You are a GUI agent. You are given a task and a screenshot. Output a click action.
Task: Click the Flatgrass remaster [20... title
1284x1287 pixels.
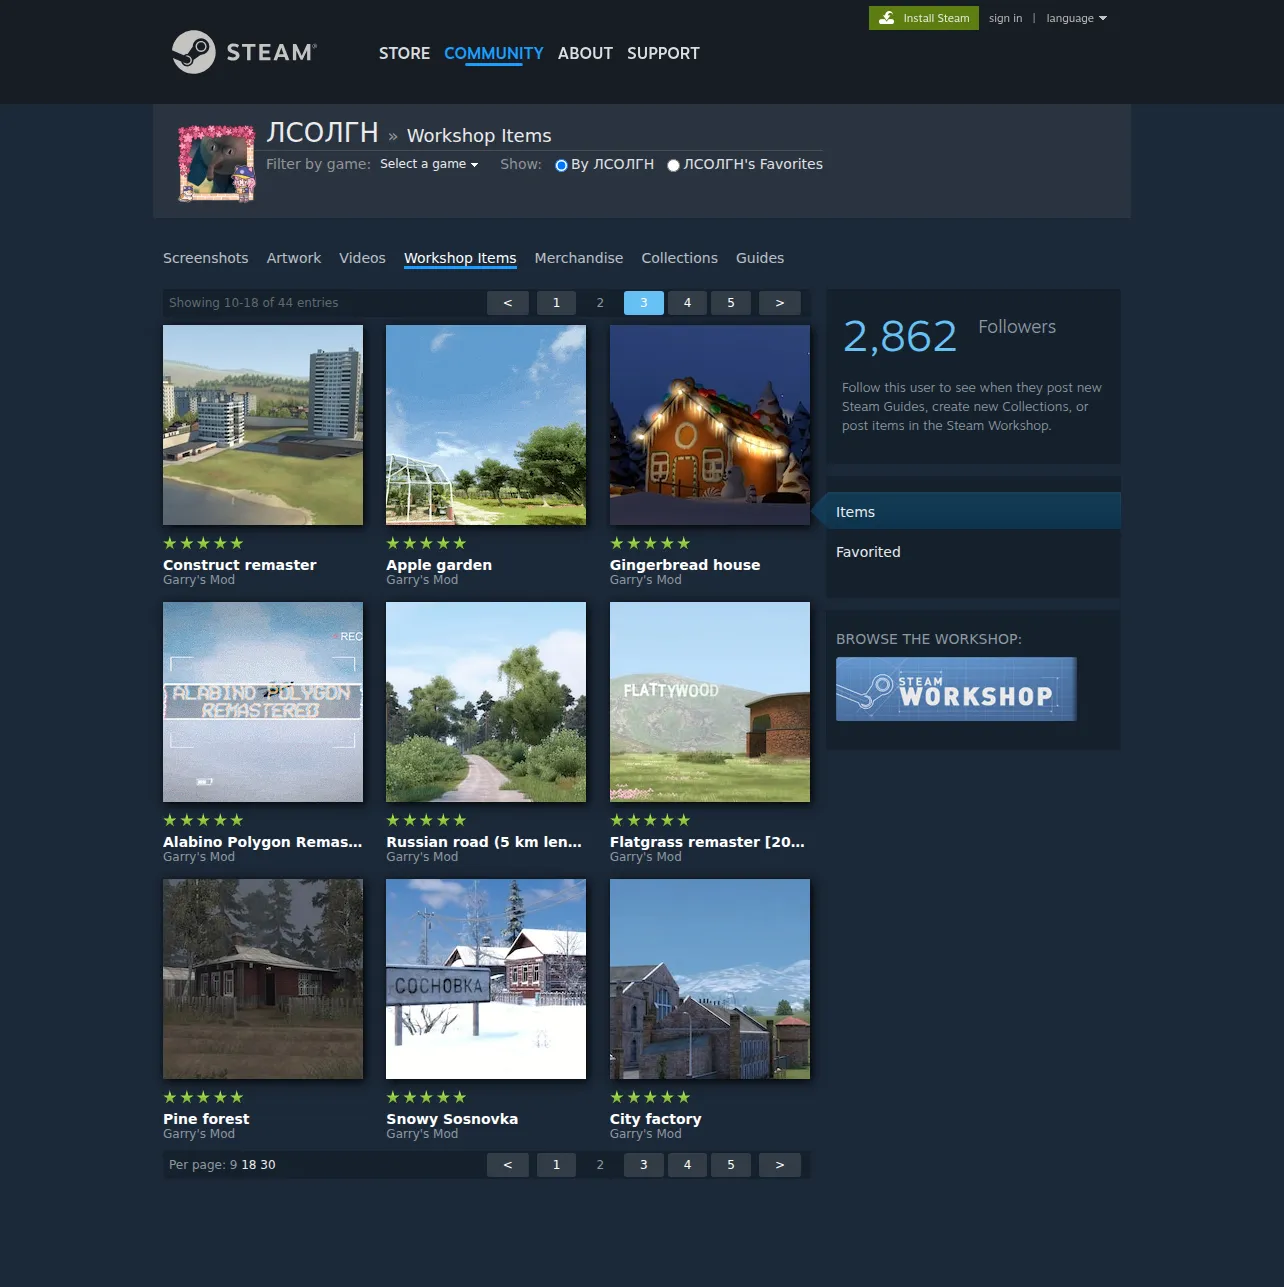pos(707,842)
